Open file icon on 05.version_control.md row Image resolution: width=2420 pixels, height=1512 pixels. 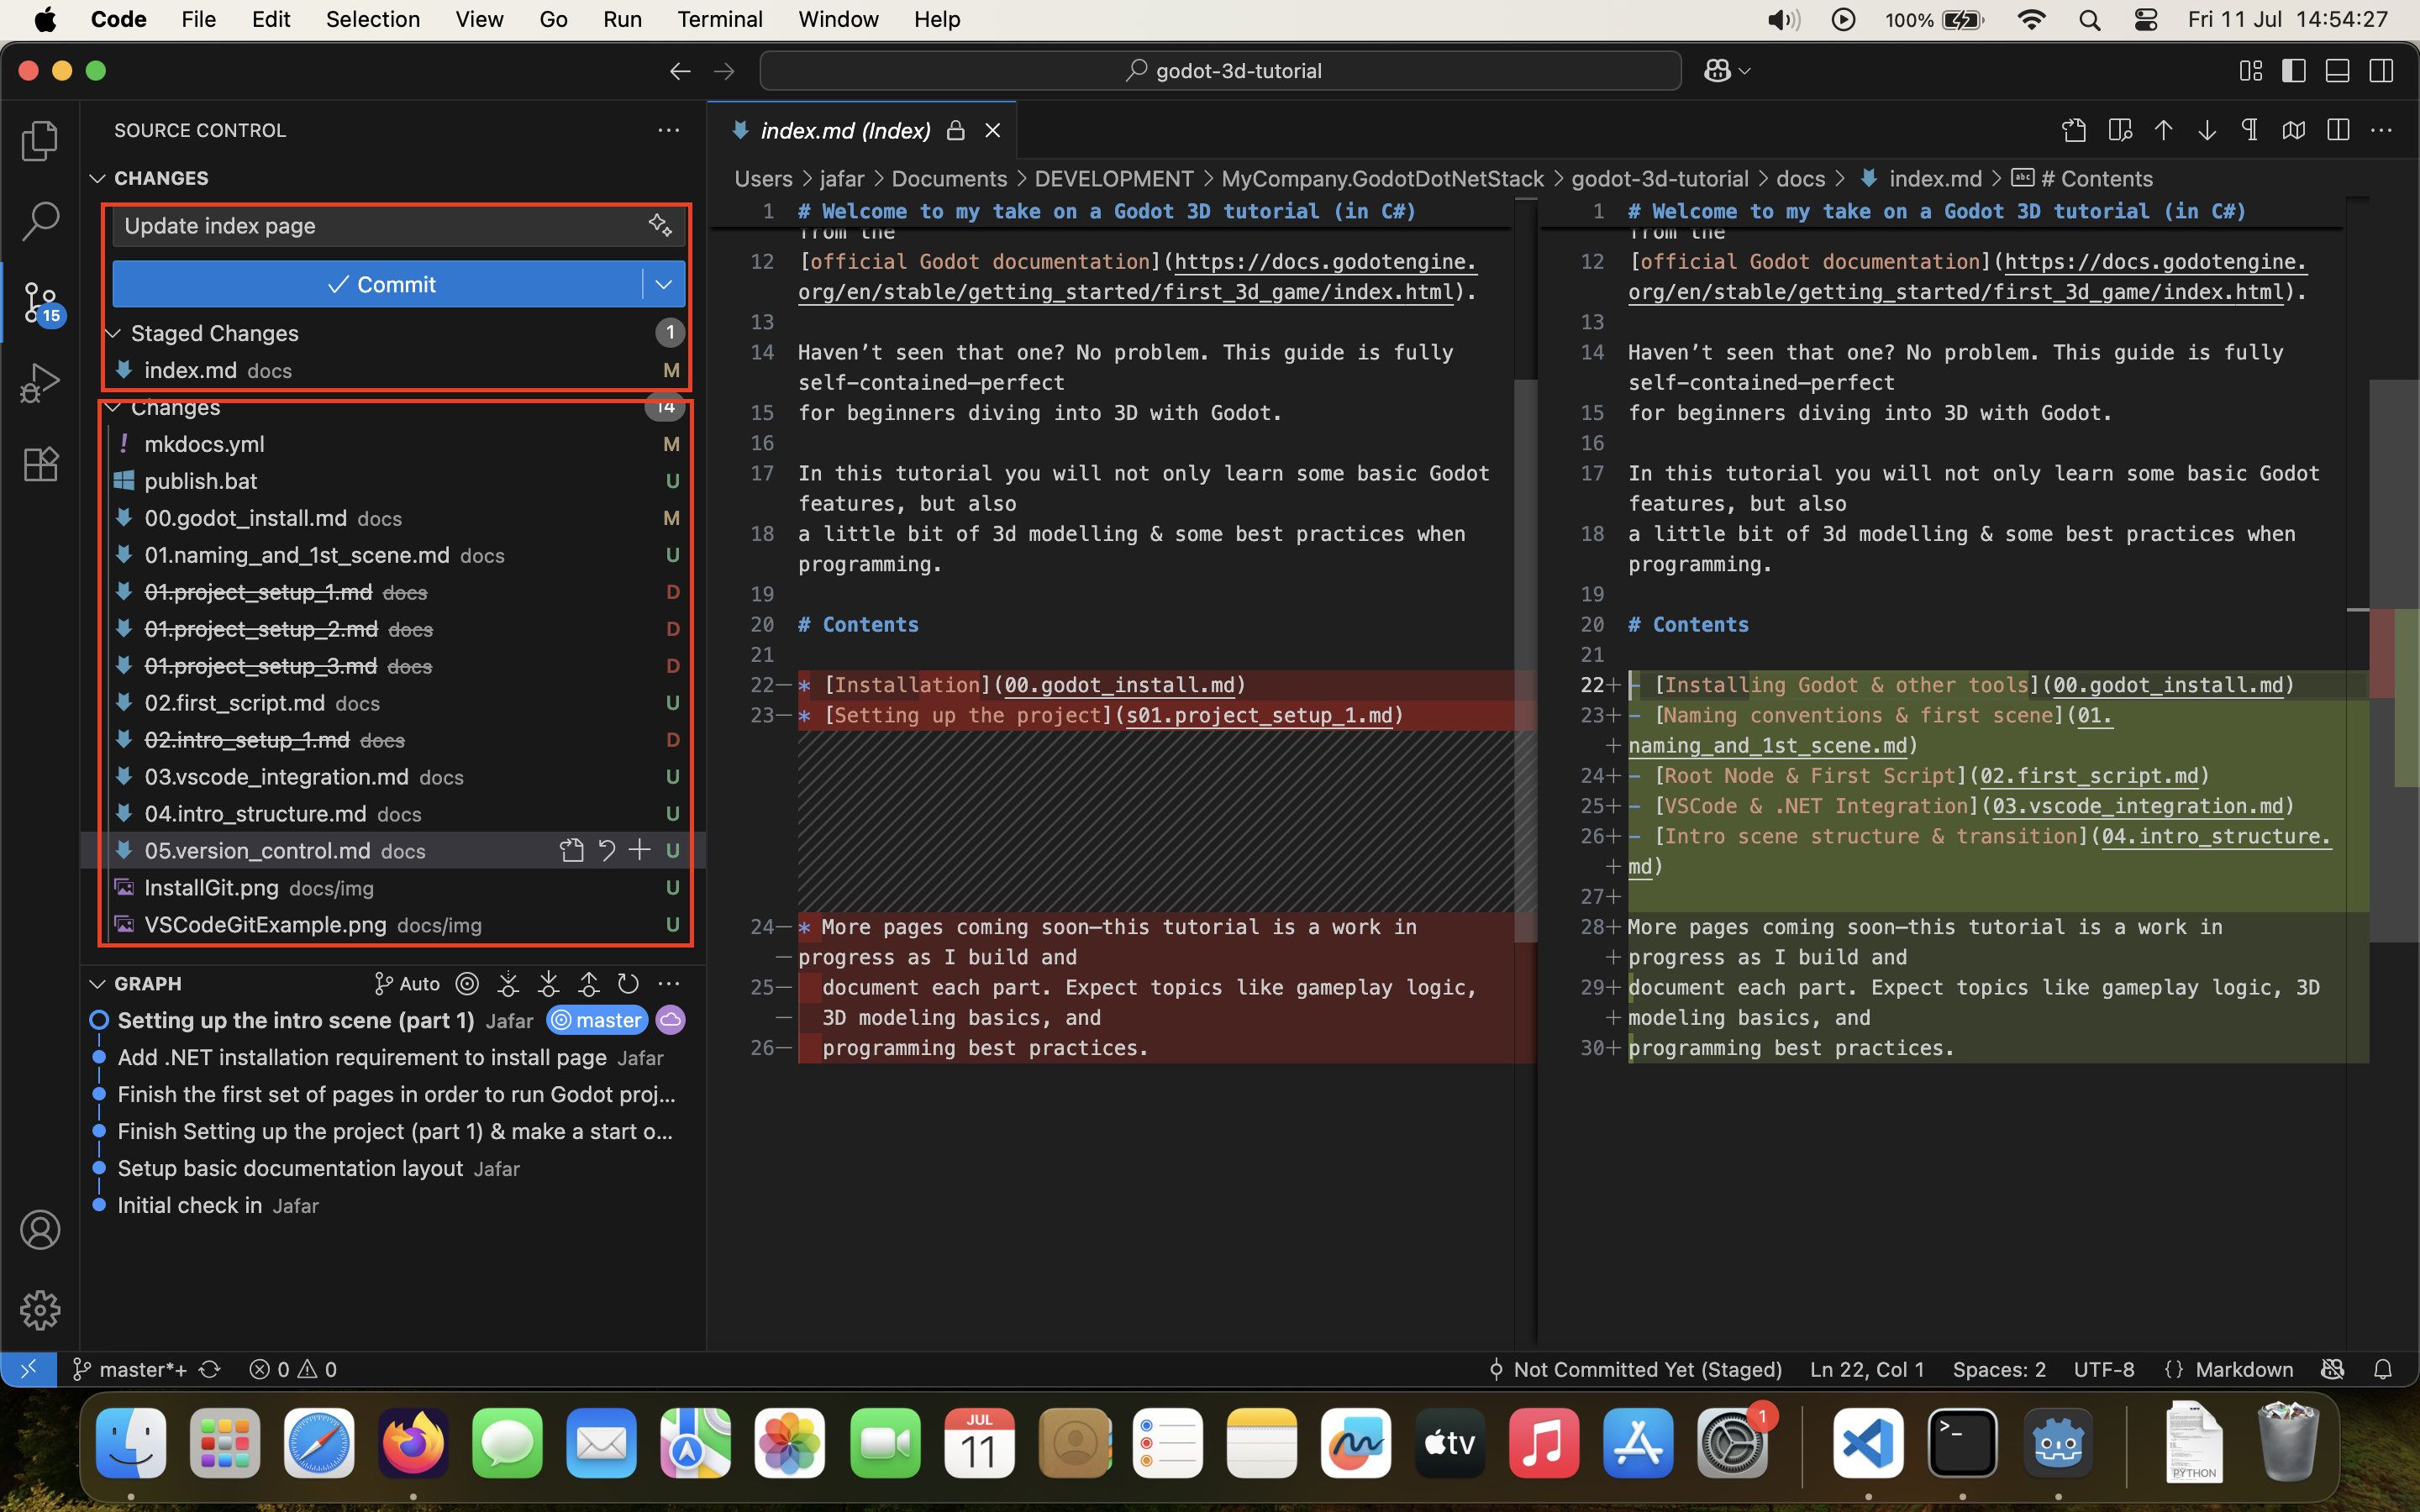[572, 850]
